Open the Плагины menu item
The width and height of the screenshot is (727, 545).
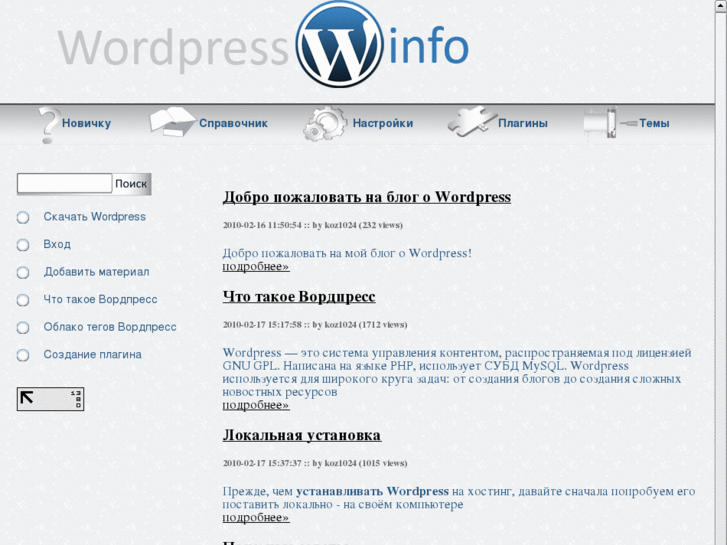pos(523,123)
